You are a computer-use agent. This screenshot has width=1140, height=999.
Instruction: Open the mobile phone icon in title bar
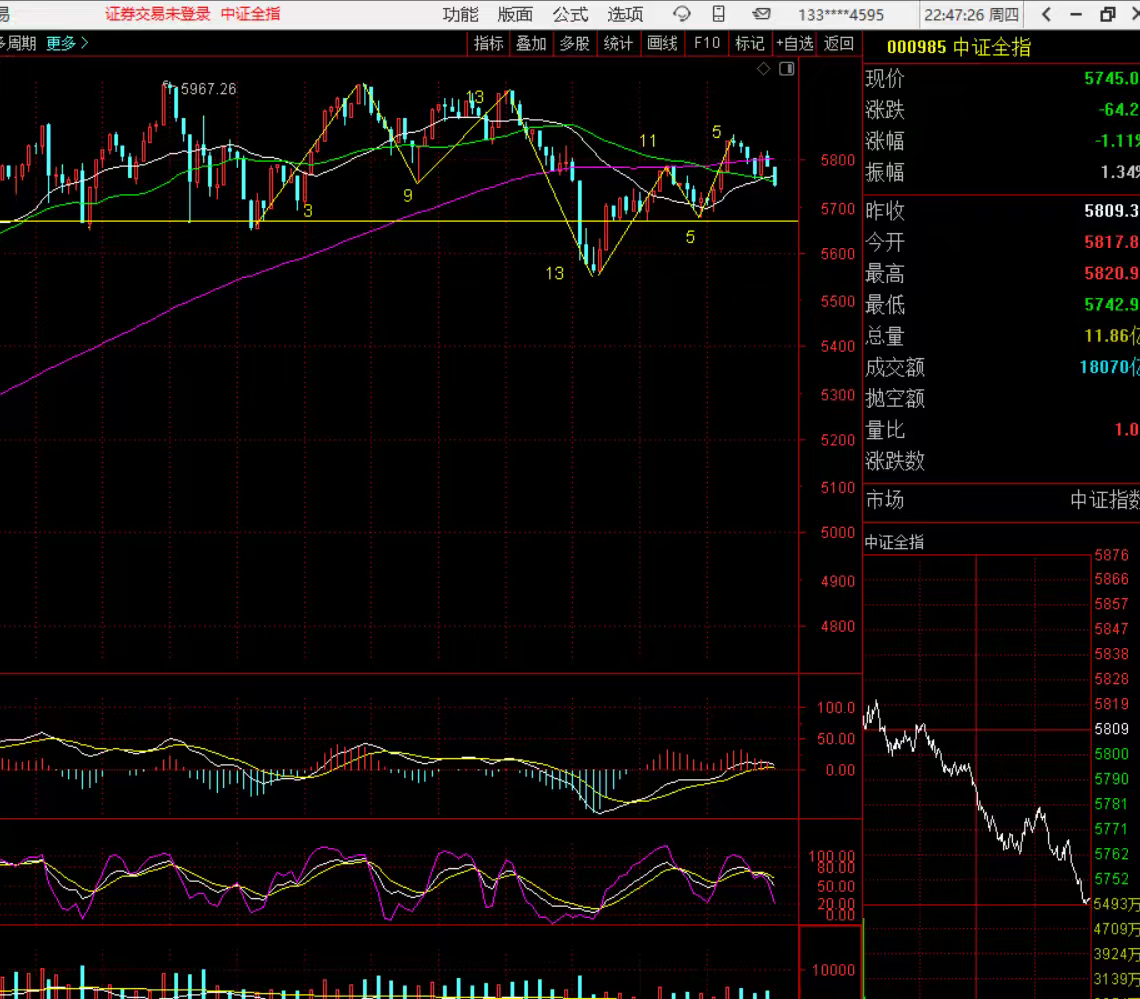pos(718,14)
